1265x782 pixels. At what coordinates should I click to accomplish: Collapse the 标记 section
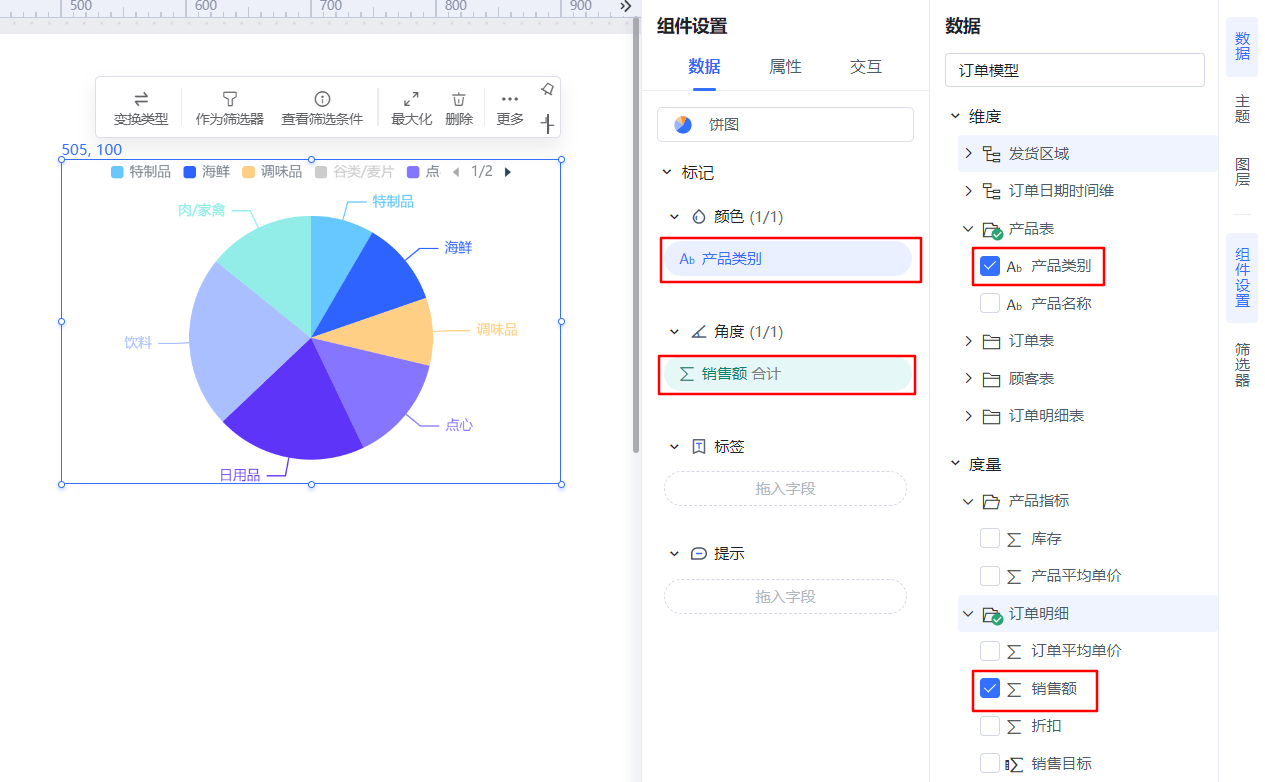[x=667, y=173]
